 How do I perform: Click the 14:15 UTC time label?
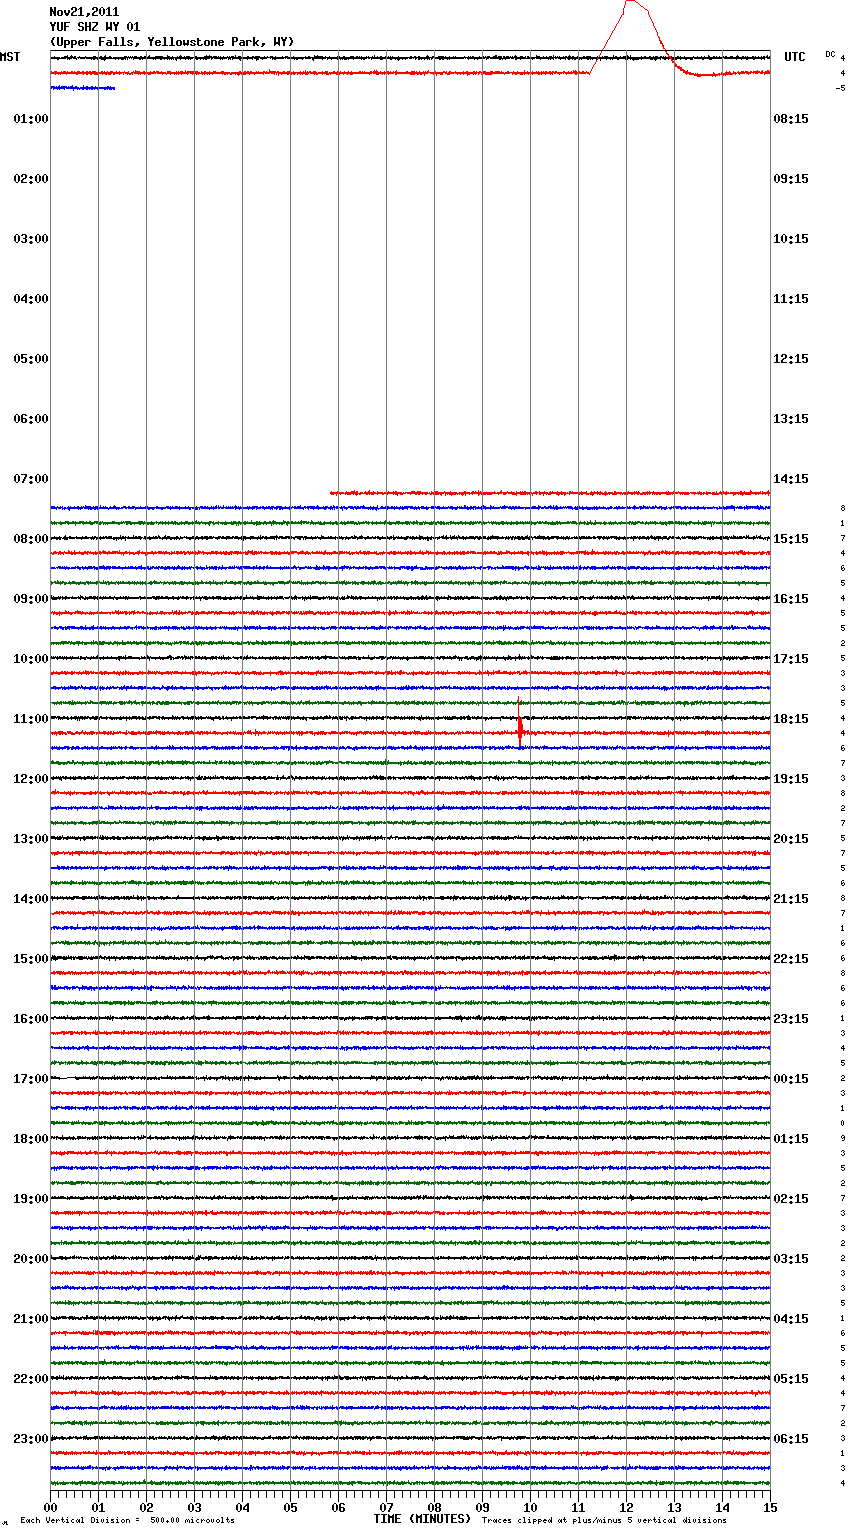[791, 479]
